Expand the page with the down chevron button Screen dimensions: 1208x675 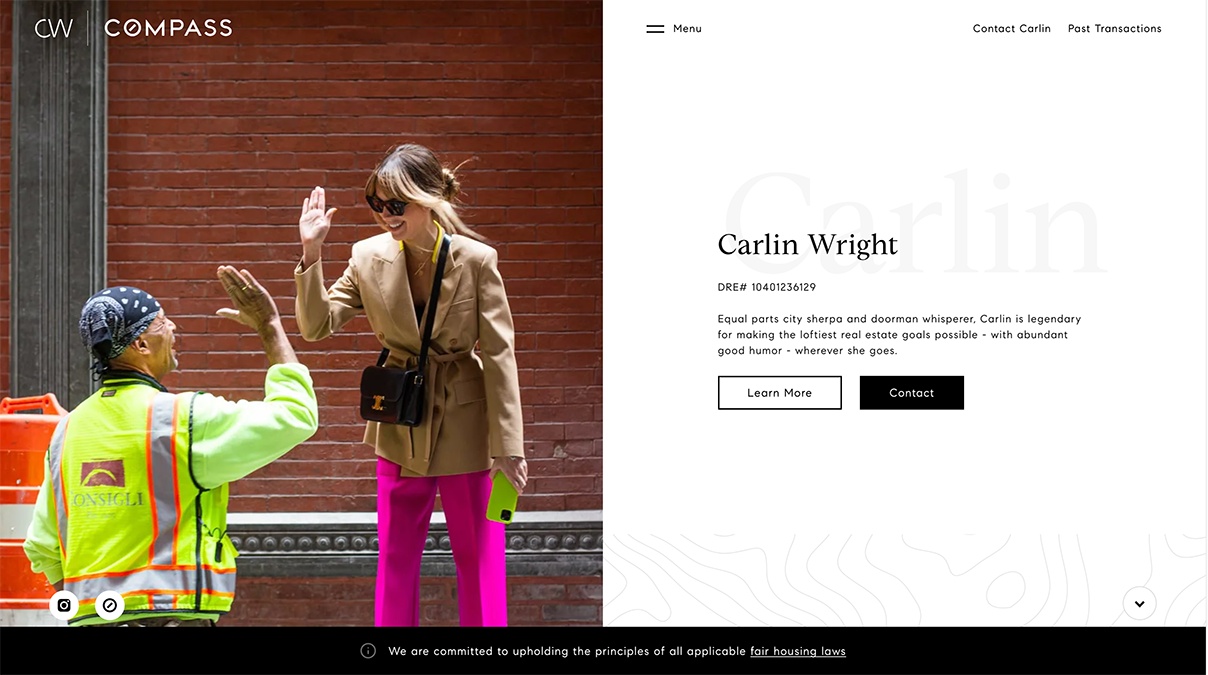click(x=1139, y=604)
